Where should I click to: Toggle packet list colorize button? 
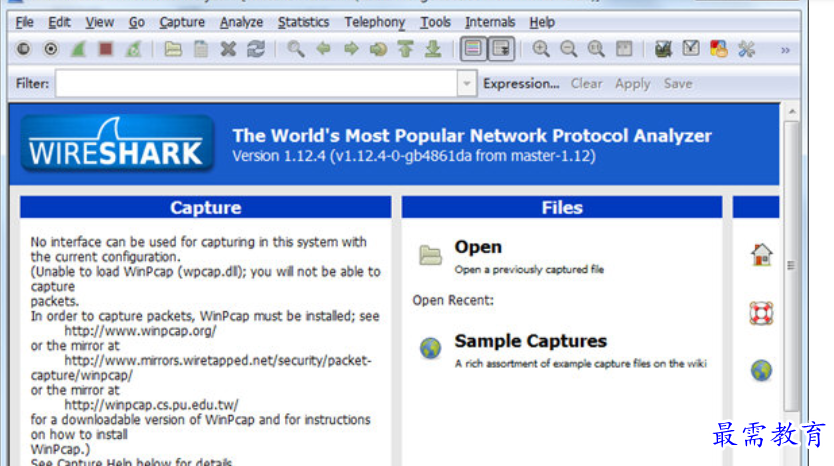click(473, 49)
